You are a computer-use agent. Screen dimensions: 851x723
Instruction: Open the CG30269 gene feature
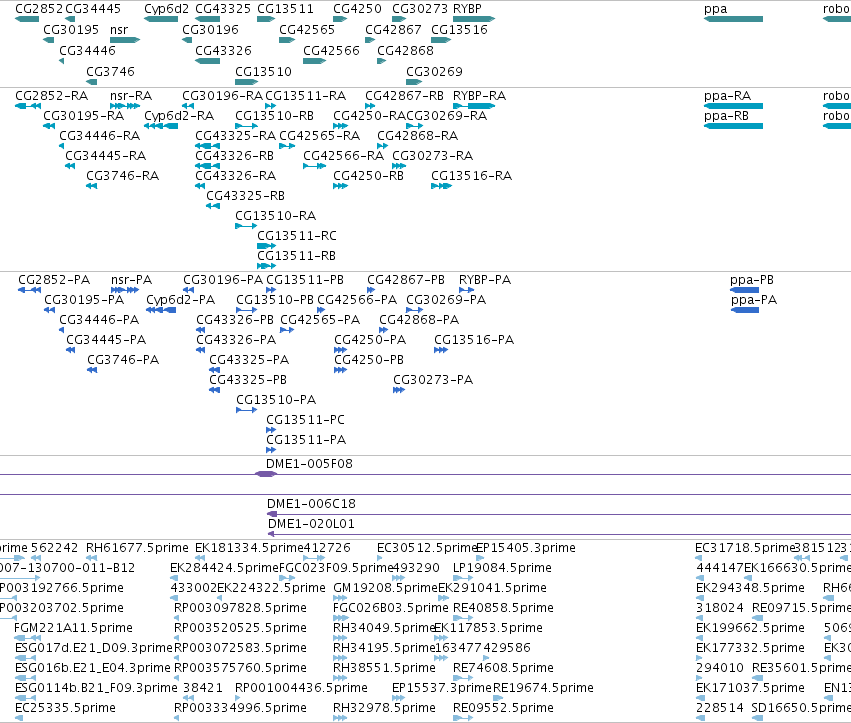pyautogui.click(x=414, y=83)
